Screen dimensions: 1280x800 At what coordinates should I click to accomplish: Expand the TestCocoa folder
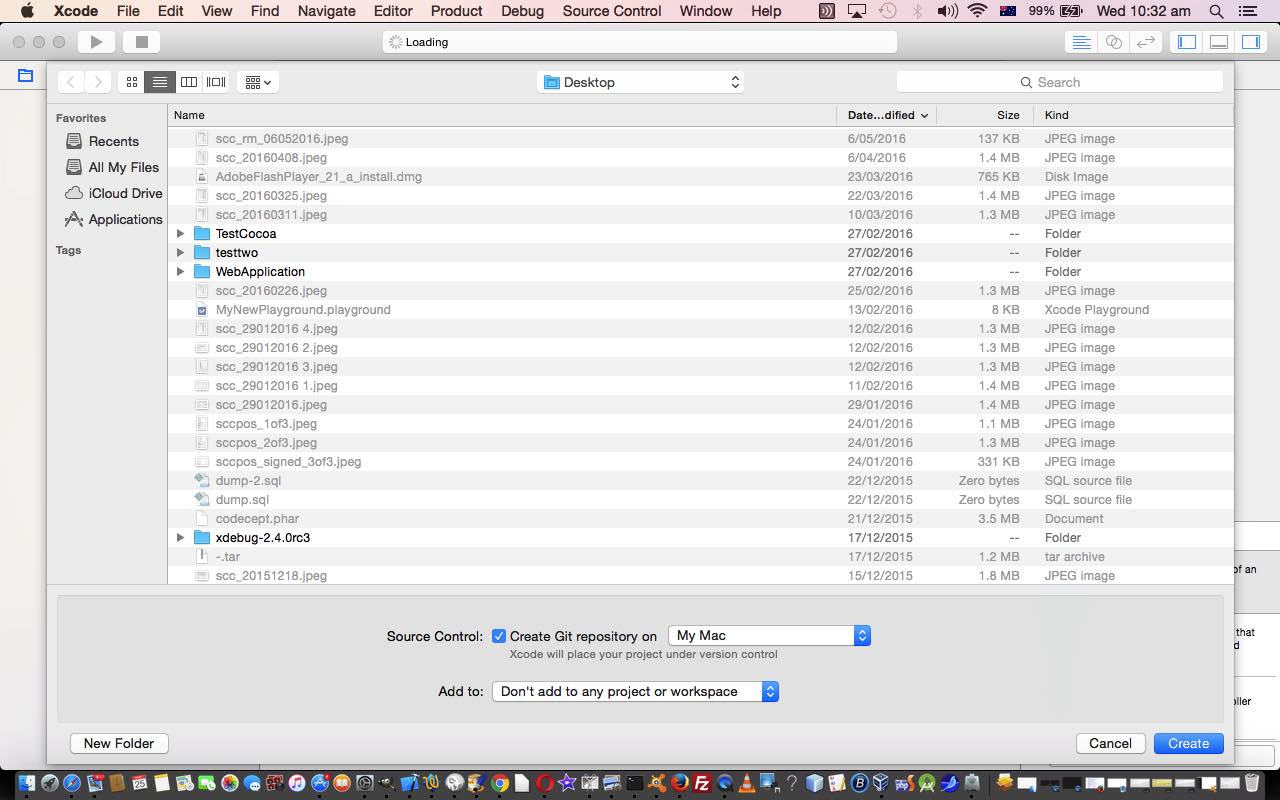tap(180, 234)
